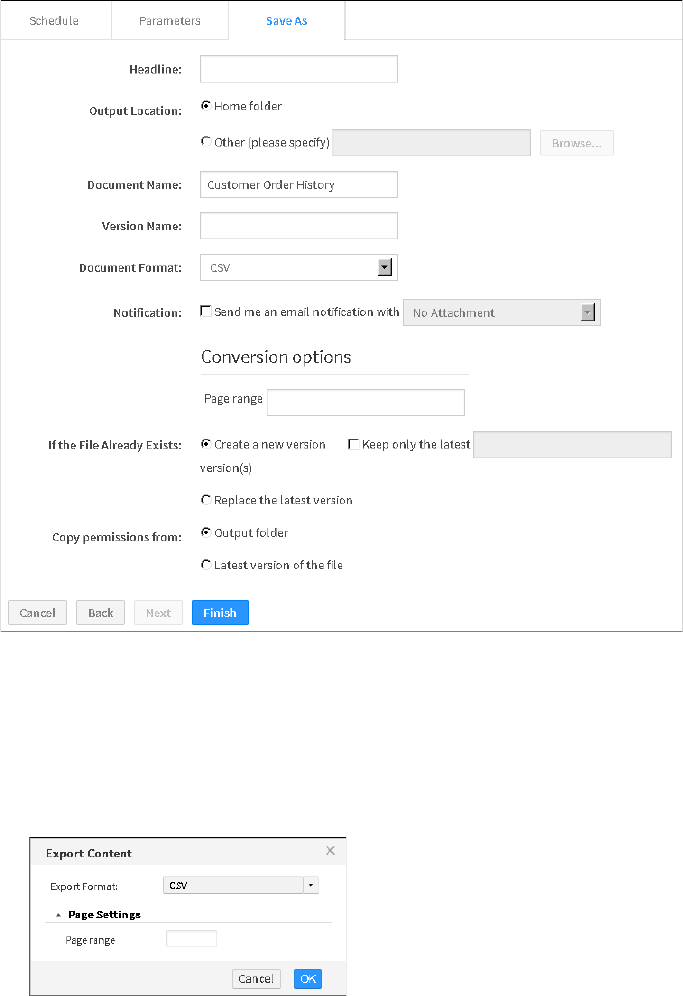This screenshot has height=996, width=683.
Task: Click the Finish button
Action: point(220,613)
